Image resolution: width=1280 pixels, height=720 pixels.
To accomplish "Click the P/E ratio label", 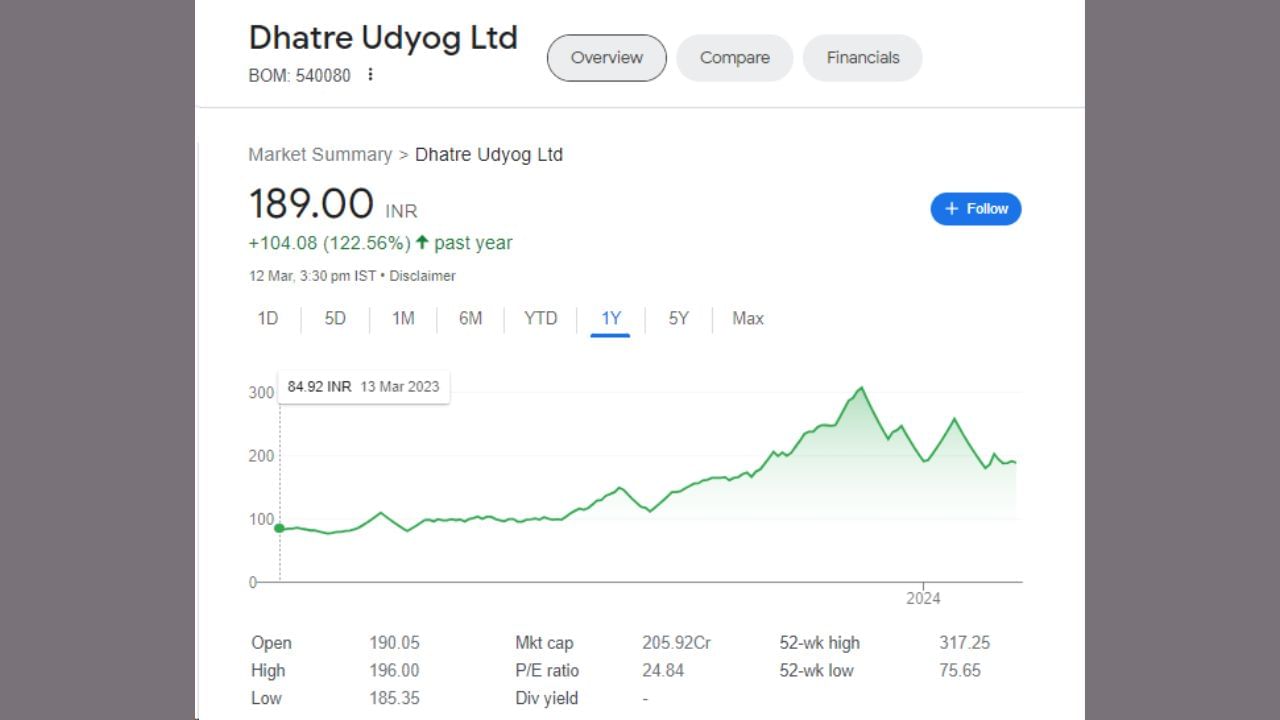I will point(547,671).
